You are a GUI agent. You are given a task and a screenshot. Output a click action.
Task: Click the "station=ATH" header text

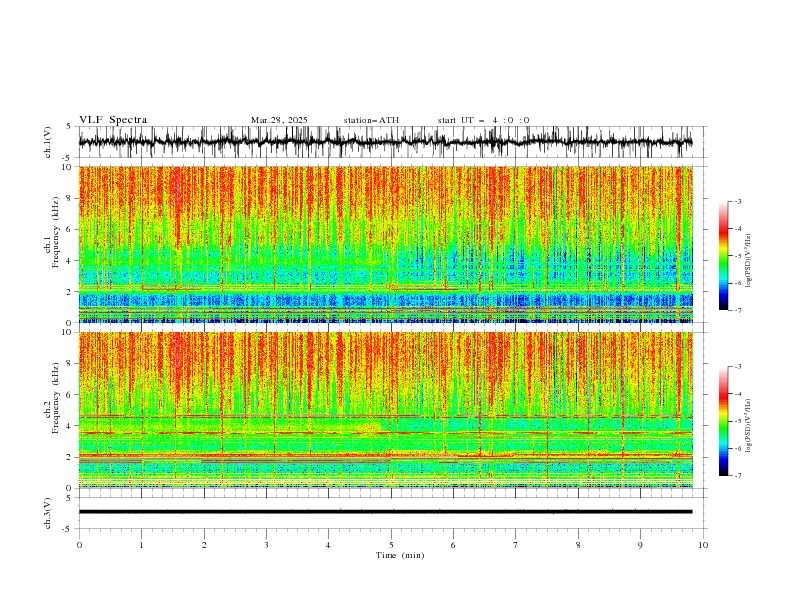[x=371, y=120]
